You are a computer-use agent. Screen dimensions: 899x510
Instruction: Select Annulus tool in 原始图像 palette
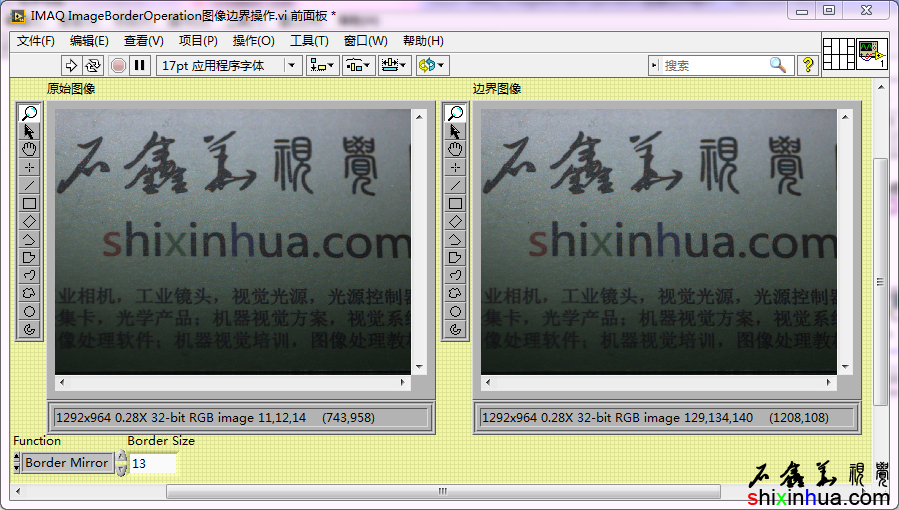[29, 329]
